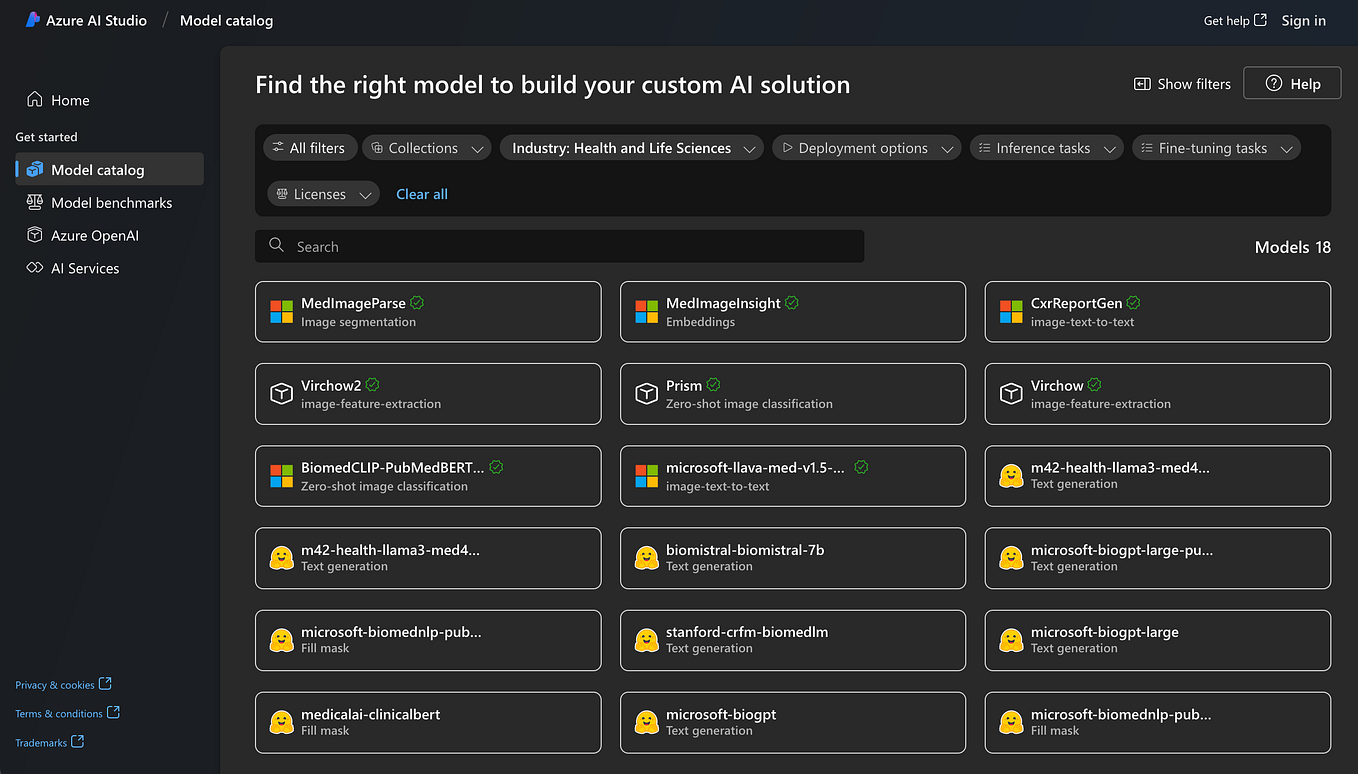Click the verified badge beside MedImageInsight
The width and height of the screenshot is (1358, 774).
pos(792,302)
